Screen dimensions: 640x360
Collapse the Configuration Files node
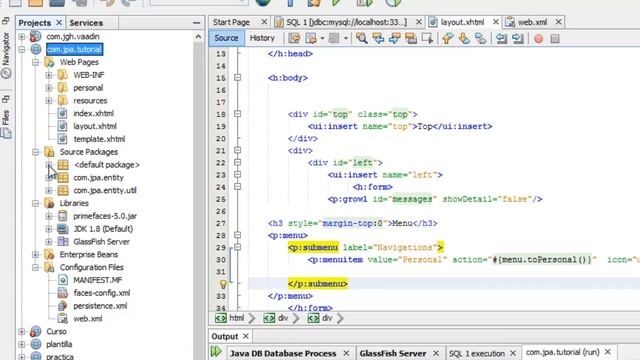coord(36,267)
